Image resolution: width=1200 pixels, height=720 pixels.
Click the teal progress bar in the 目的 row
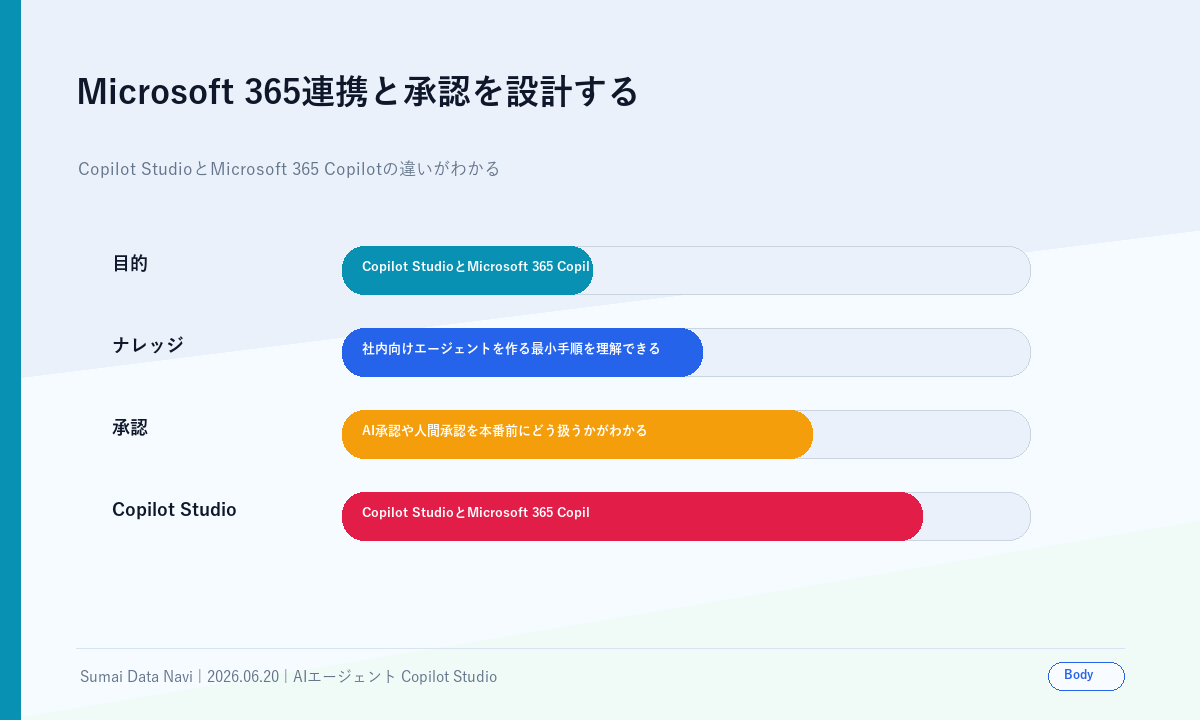pyautogui.click(x=468, y=271)
